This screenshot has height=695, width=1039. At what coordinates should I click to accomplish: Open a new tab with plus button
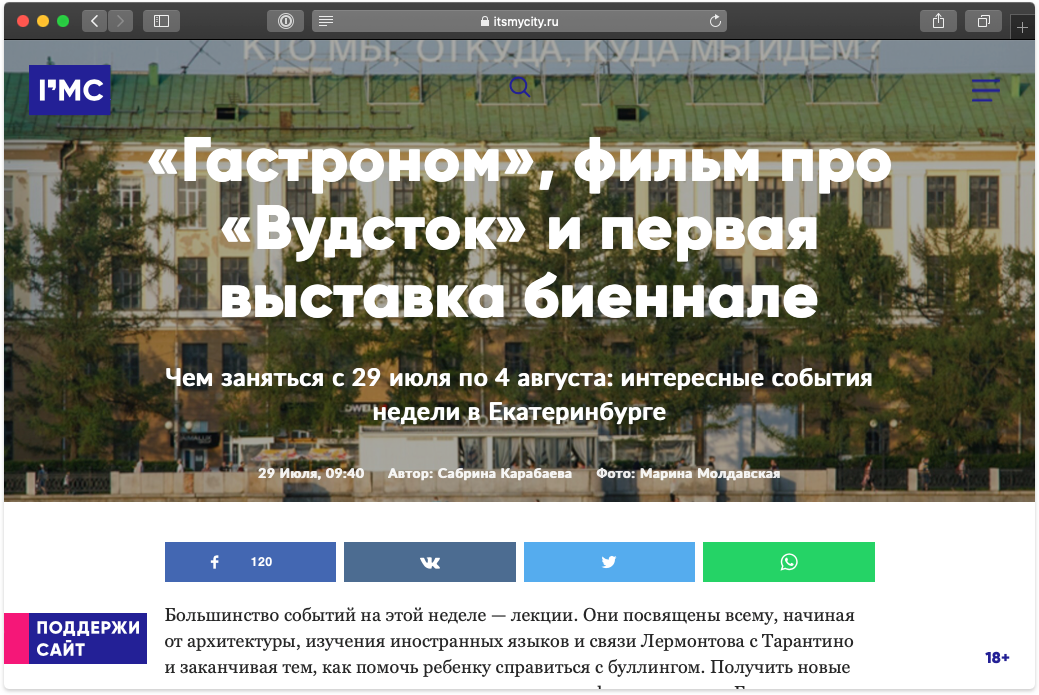pos(1021,29)
